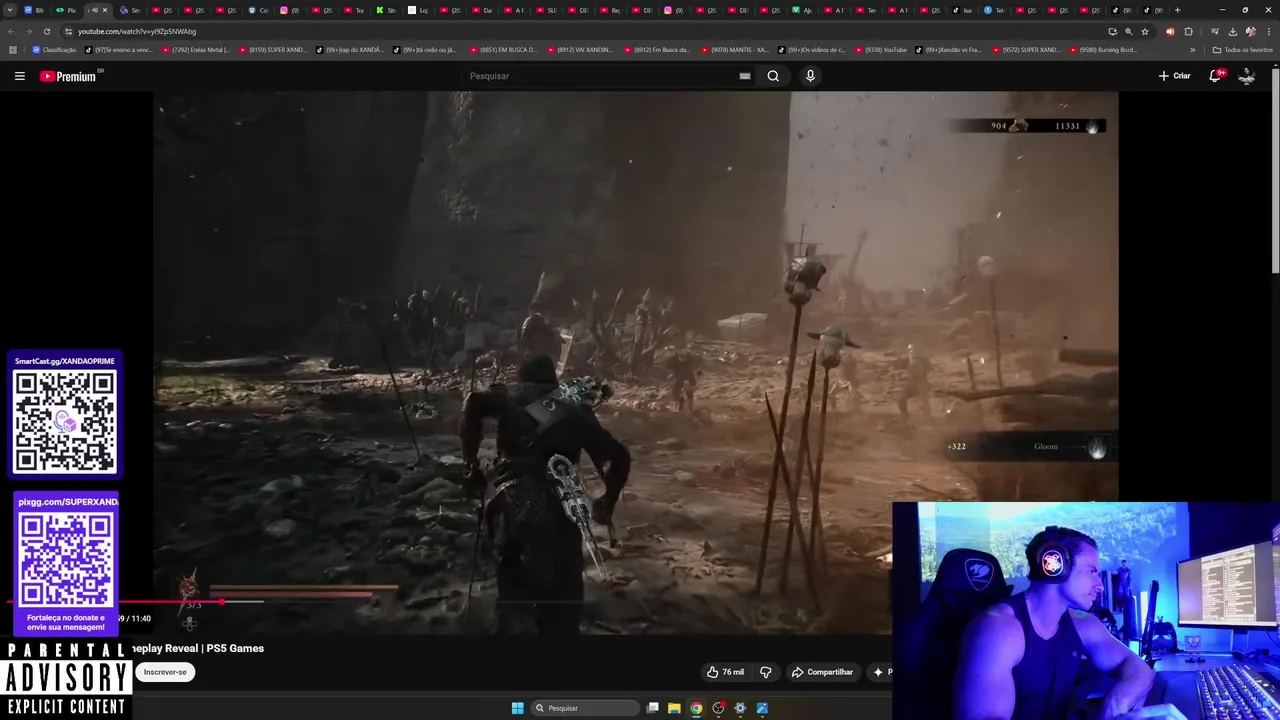Open the Enéas Metal bookmark
This screenshot has width=1280, height=720.
(196, 50)
